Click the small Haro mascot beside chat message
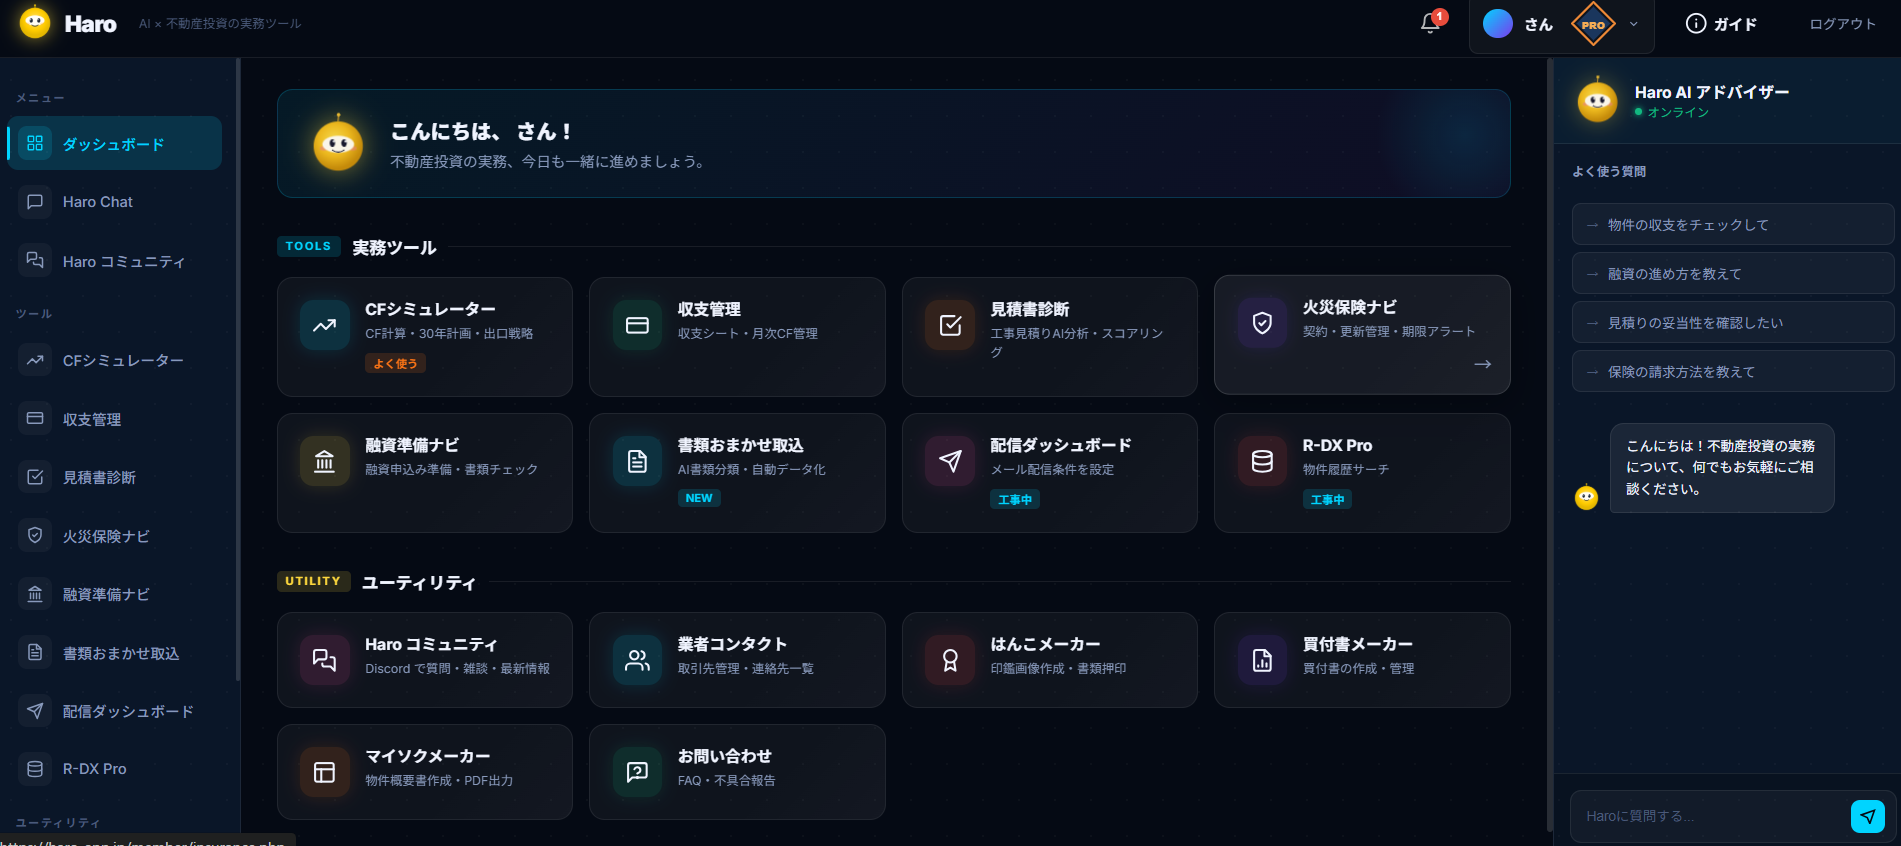 [x=1586, y=497]
